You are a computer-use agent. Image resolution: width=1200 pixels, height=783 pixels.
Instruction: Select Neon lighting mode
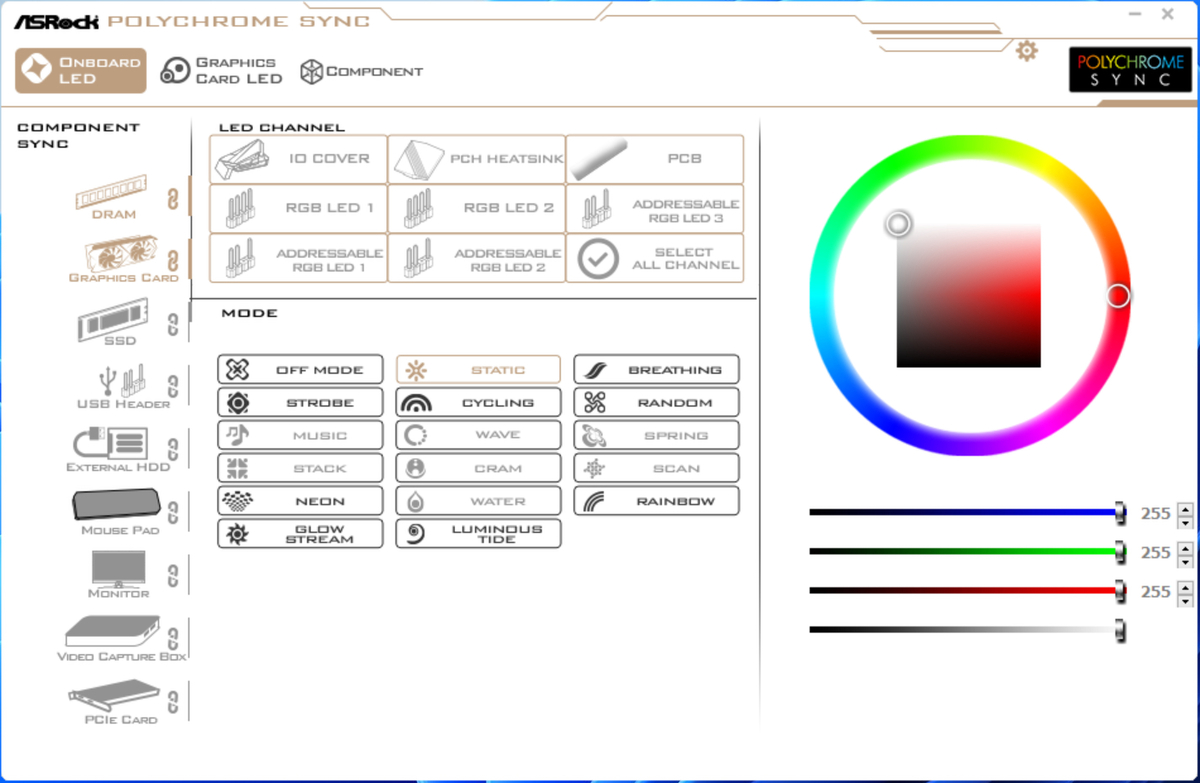tap(300, 501)
